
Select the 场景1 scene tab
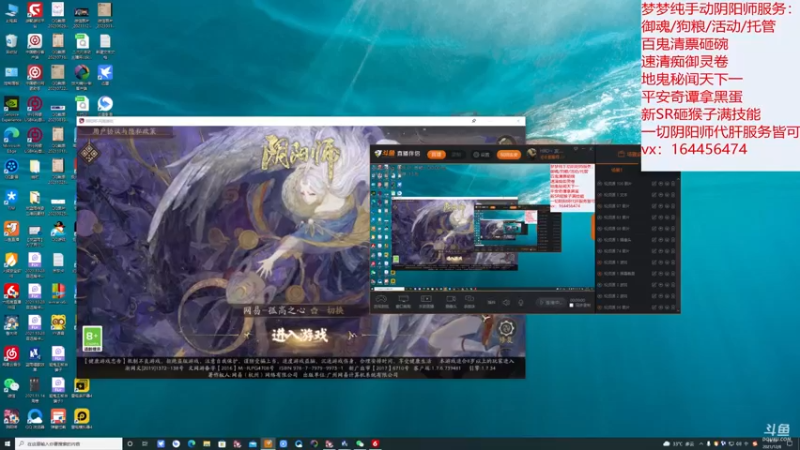tap(616, 170)
